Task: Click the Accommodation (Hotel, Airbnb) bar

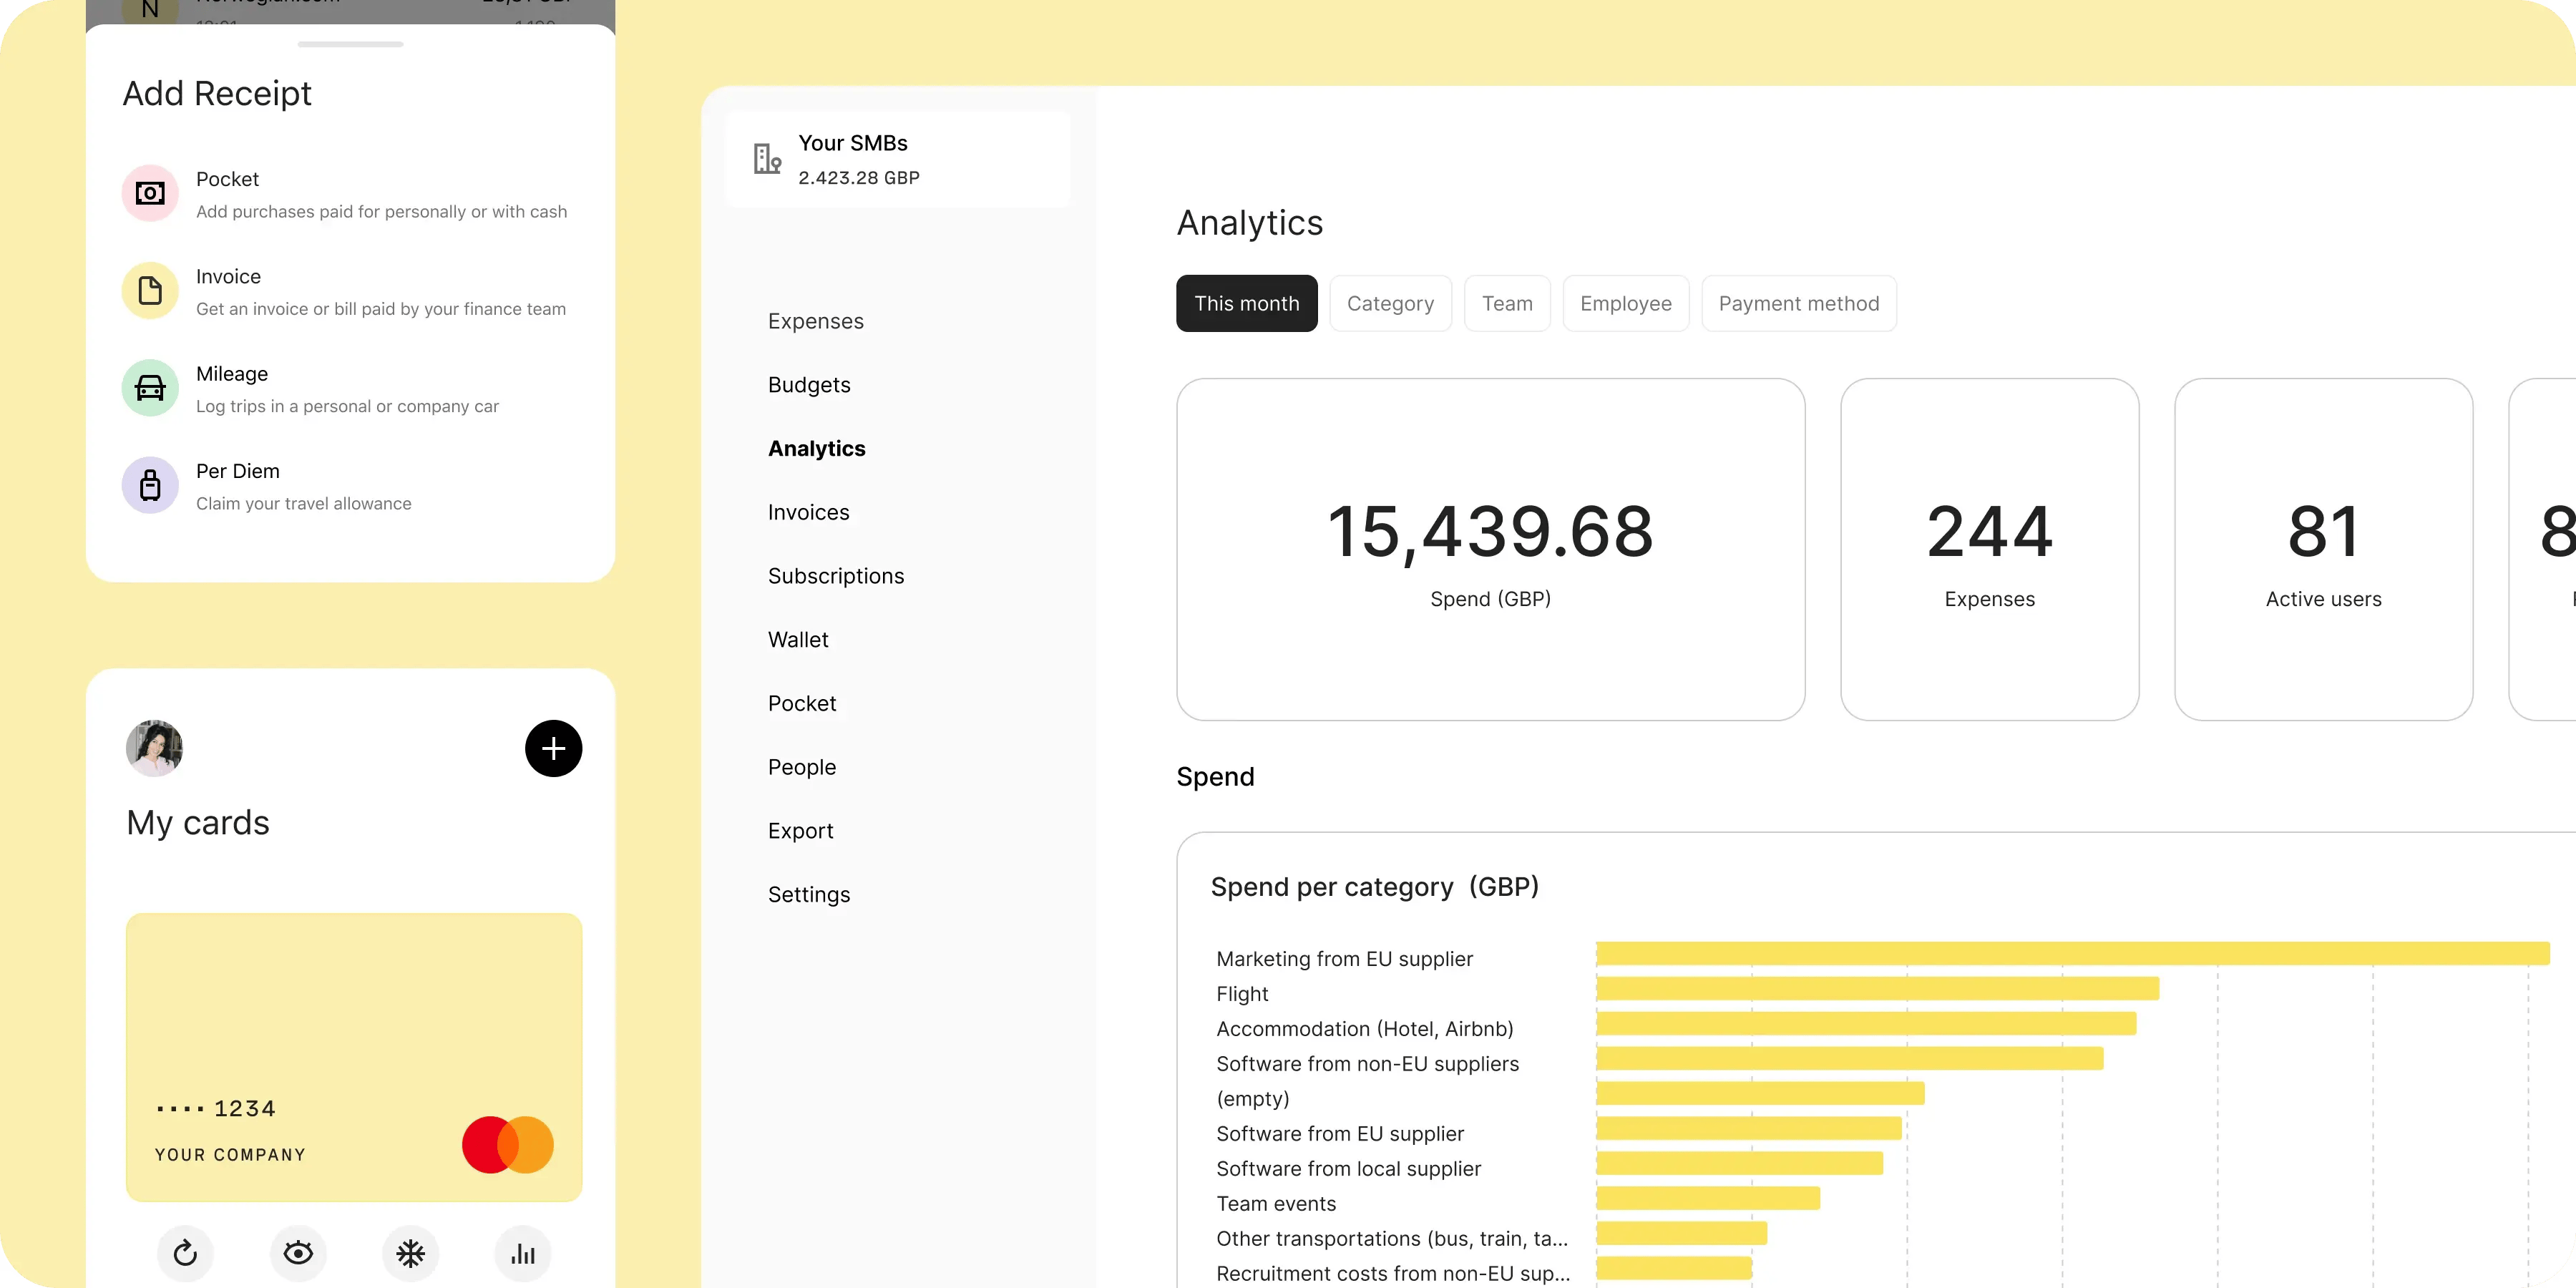Action: (x=1866, y=1023)
